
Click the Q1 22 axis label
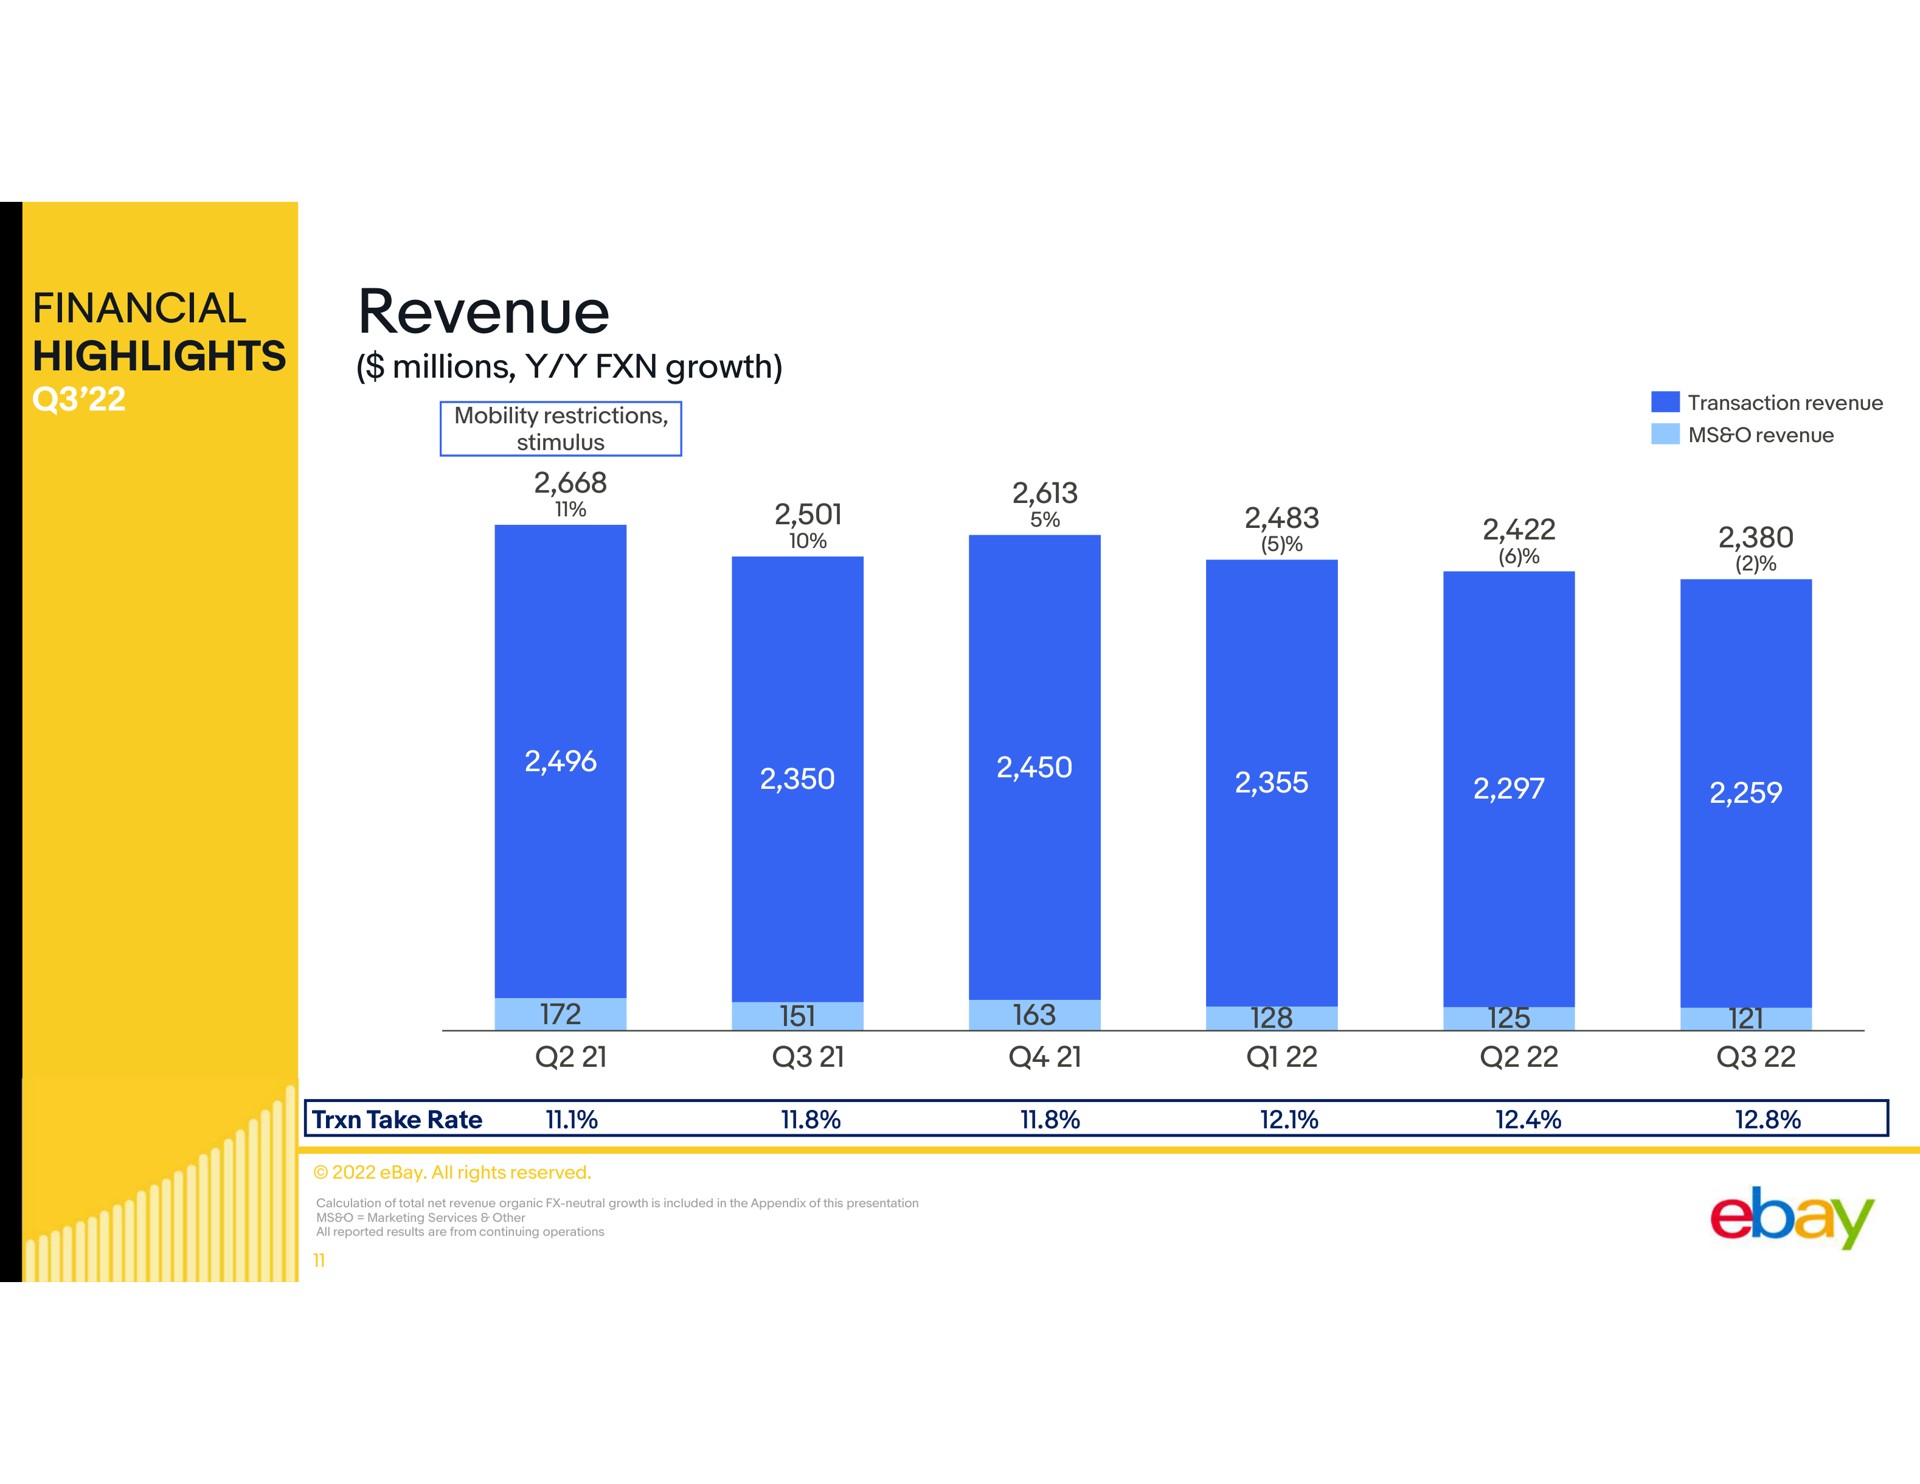pos(1282,1057)
